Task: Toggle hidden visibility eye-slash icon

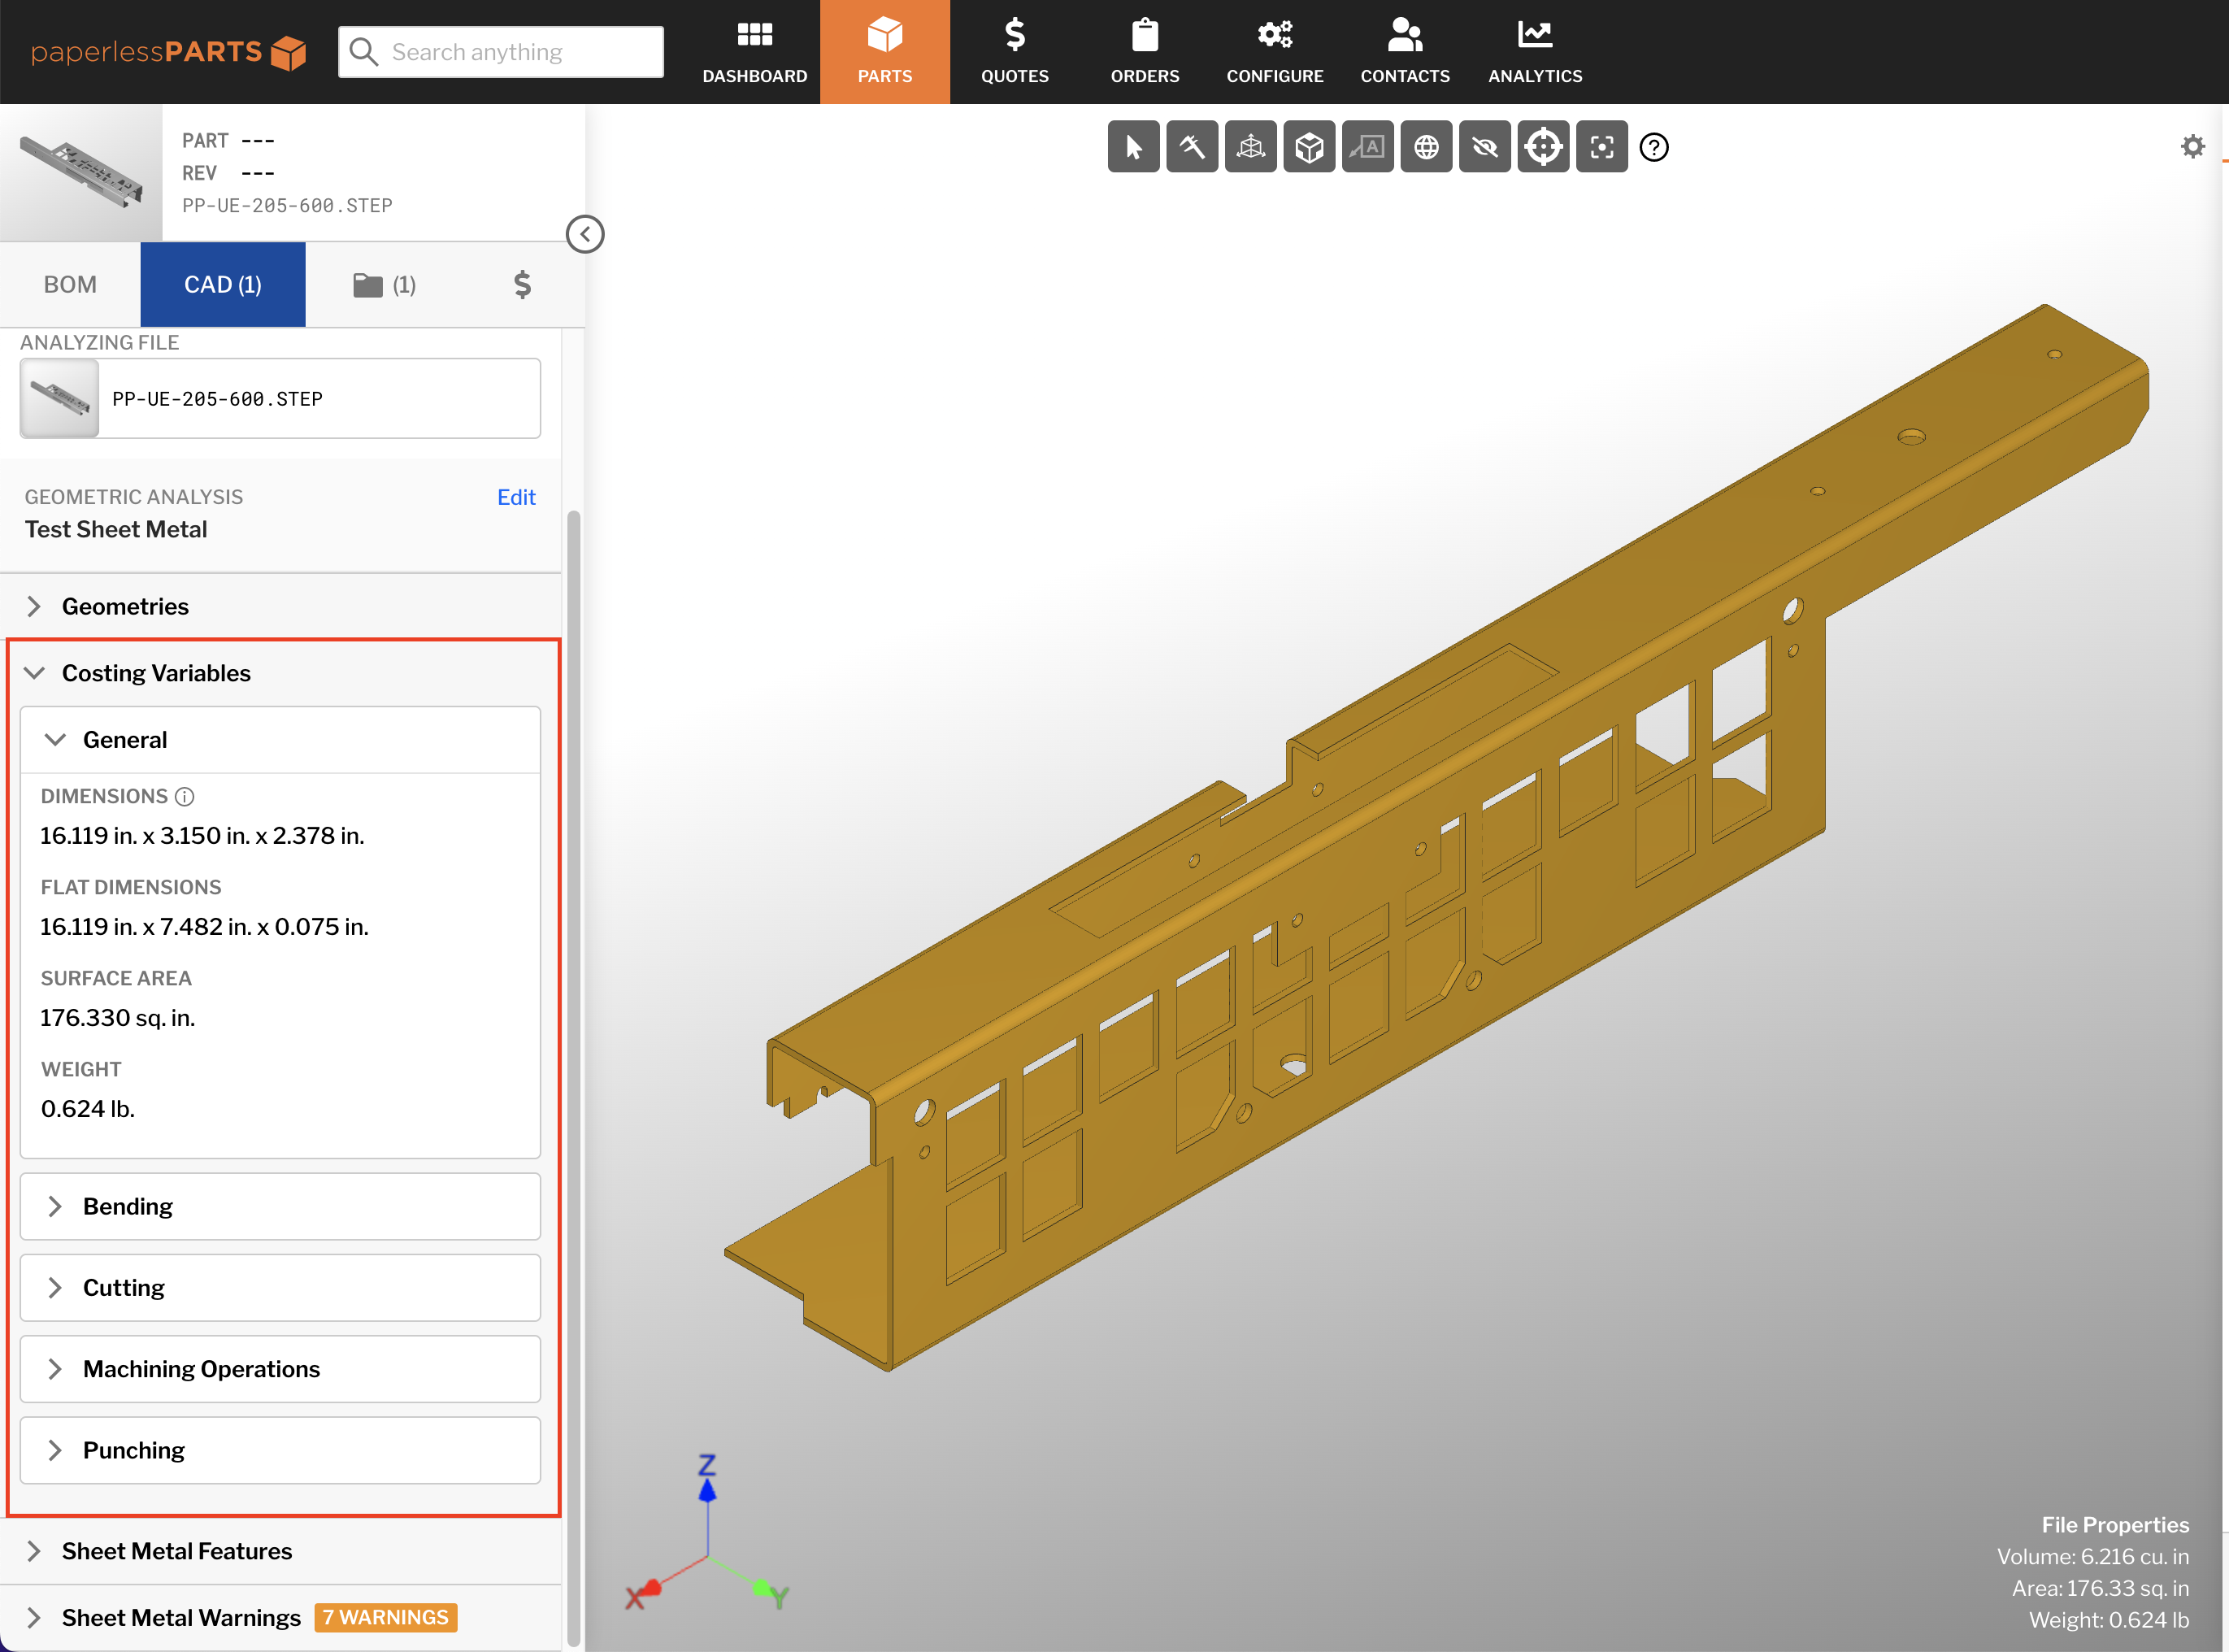Action: pyautogui.click(x=1484, y=147)
